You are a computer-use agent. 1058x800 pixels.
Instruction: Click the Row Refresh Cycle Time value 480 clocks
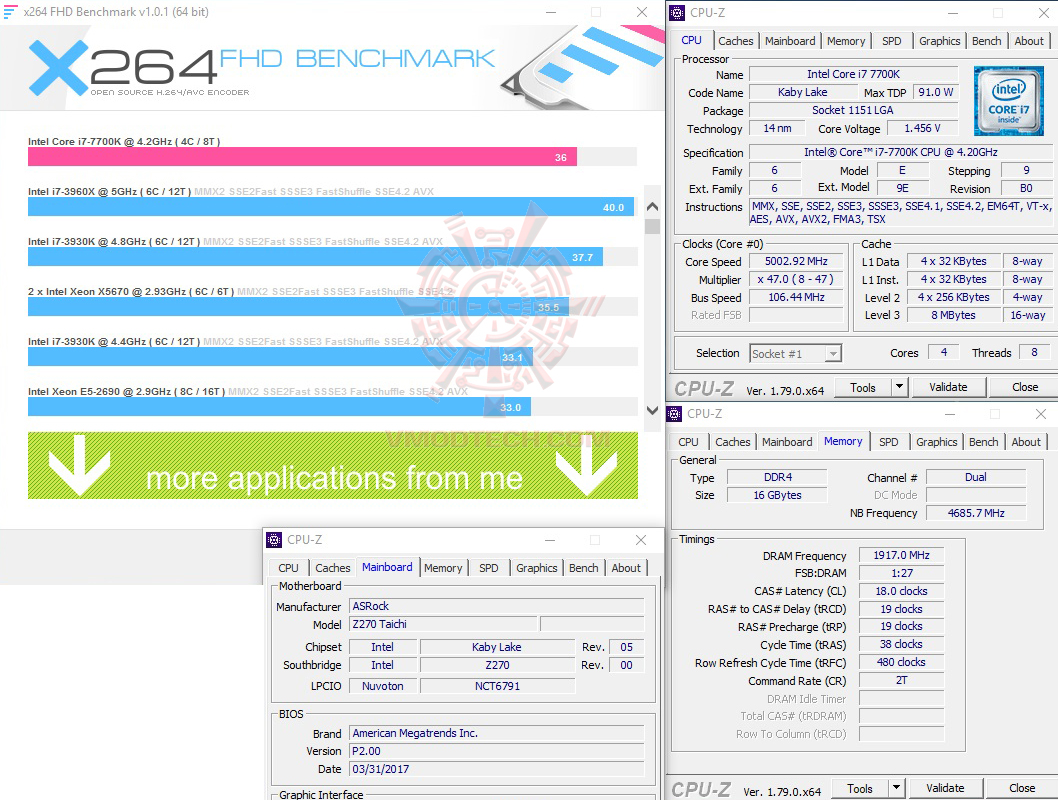click(x=901, y=662)
